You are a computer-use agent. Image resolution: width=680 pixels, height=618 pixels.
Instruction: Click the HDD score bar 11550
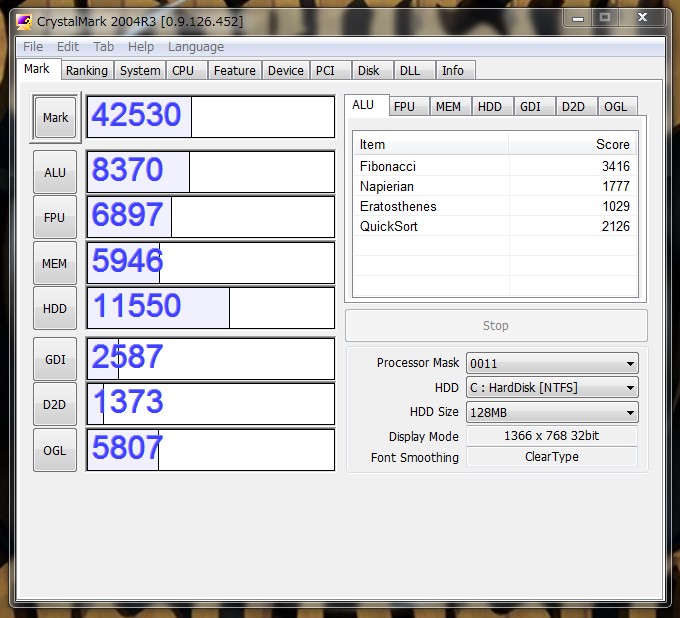pos(211,308)
